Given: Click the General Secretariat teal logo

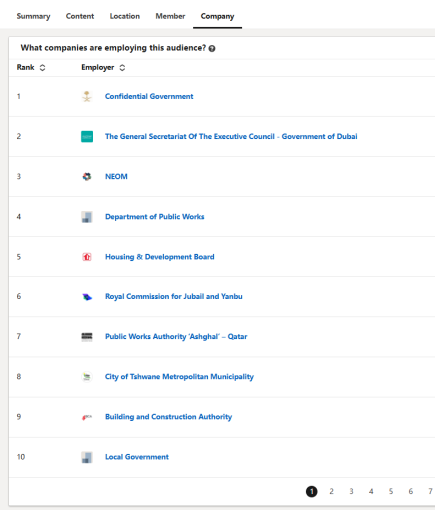Looking at the screenshot, I should coord(87,136).
